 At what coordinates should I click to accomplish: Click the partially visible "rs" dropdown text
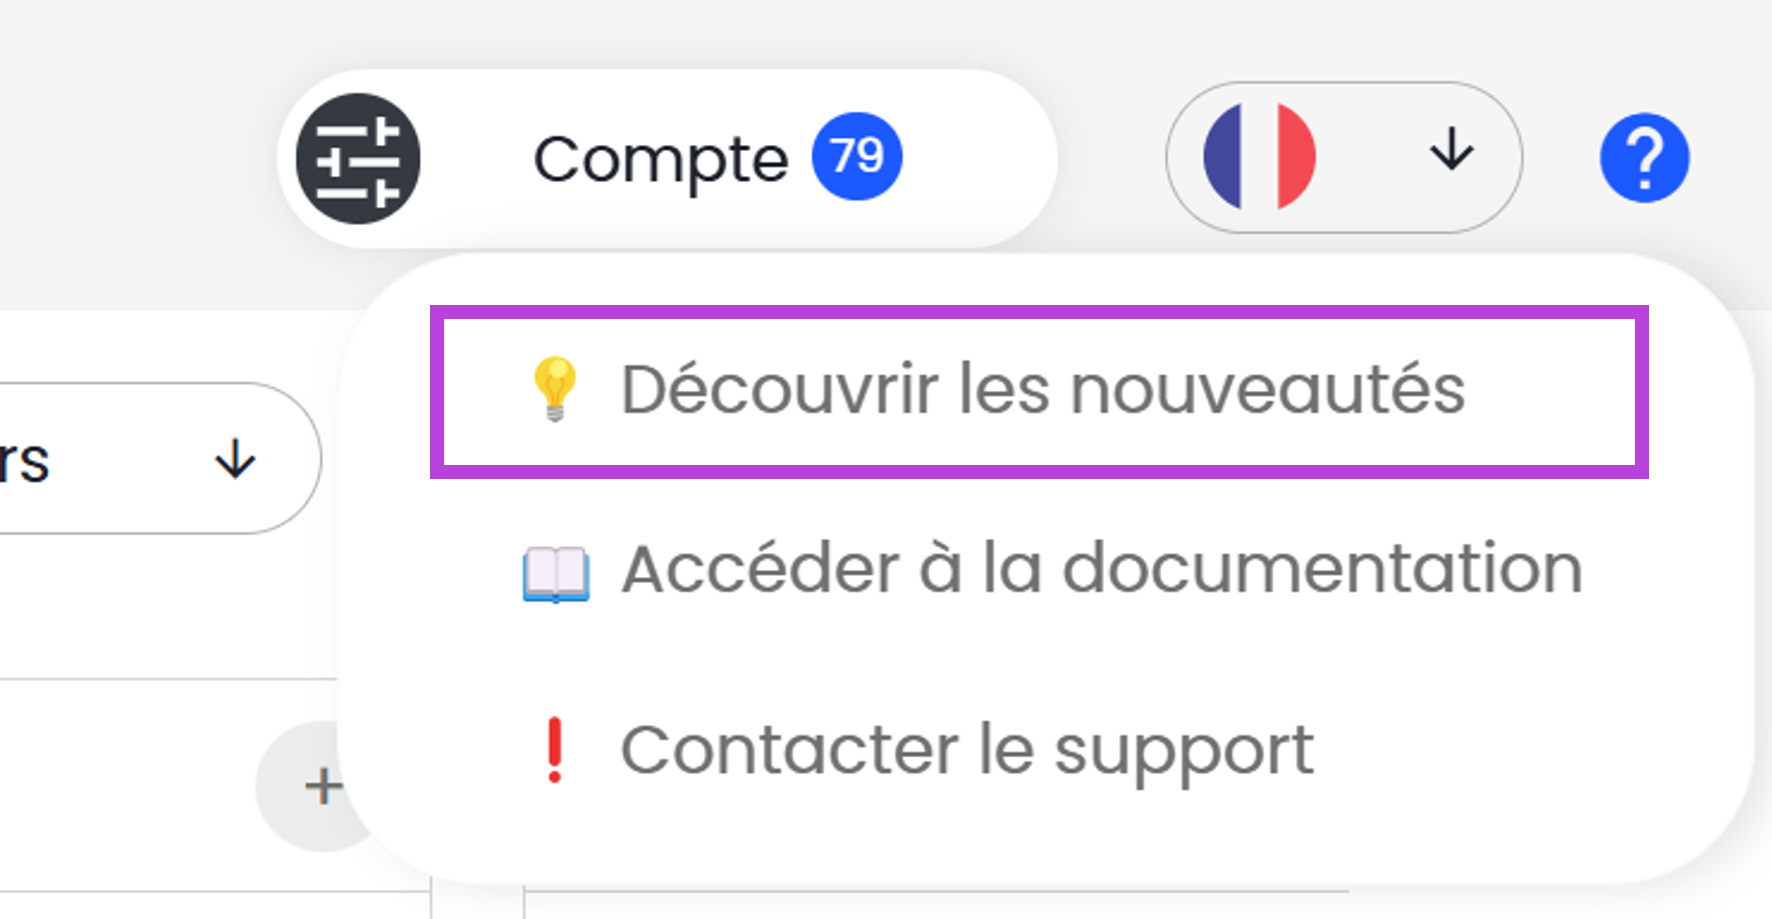pos(25,461)
